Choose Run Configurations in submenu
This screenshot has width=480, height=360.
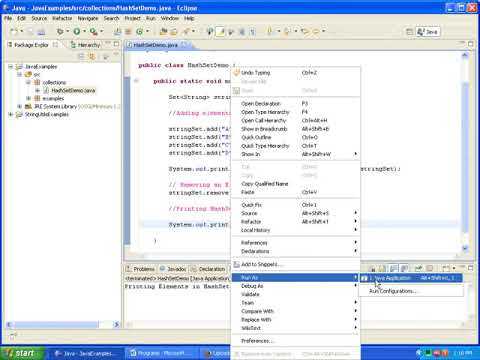[411, 291]
